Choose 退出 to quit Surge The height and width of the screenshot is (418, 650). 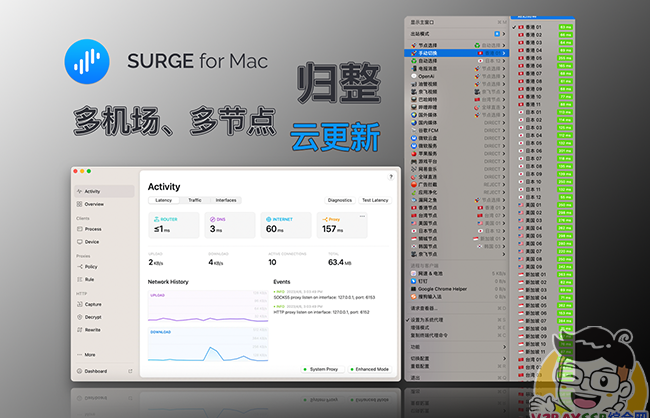click(x=457, y=378)
